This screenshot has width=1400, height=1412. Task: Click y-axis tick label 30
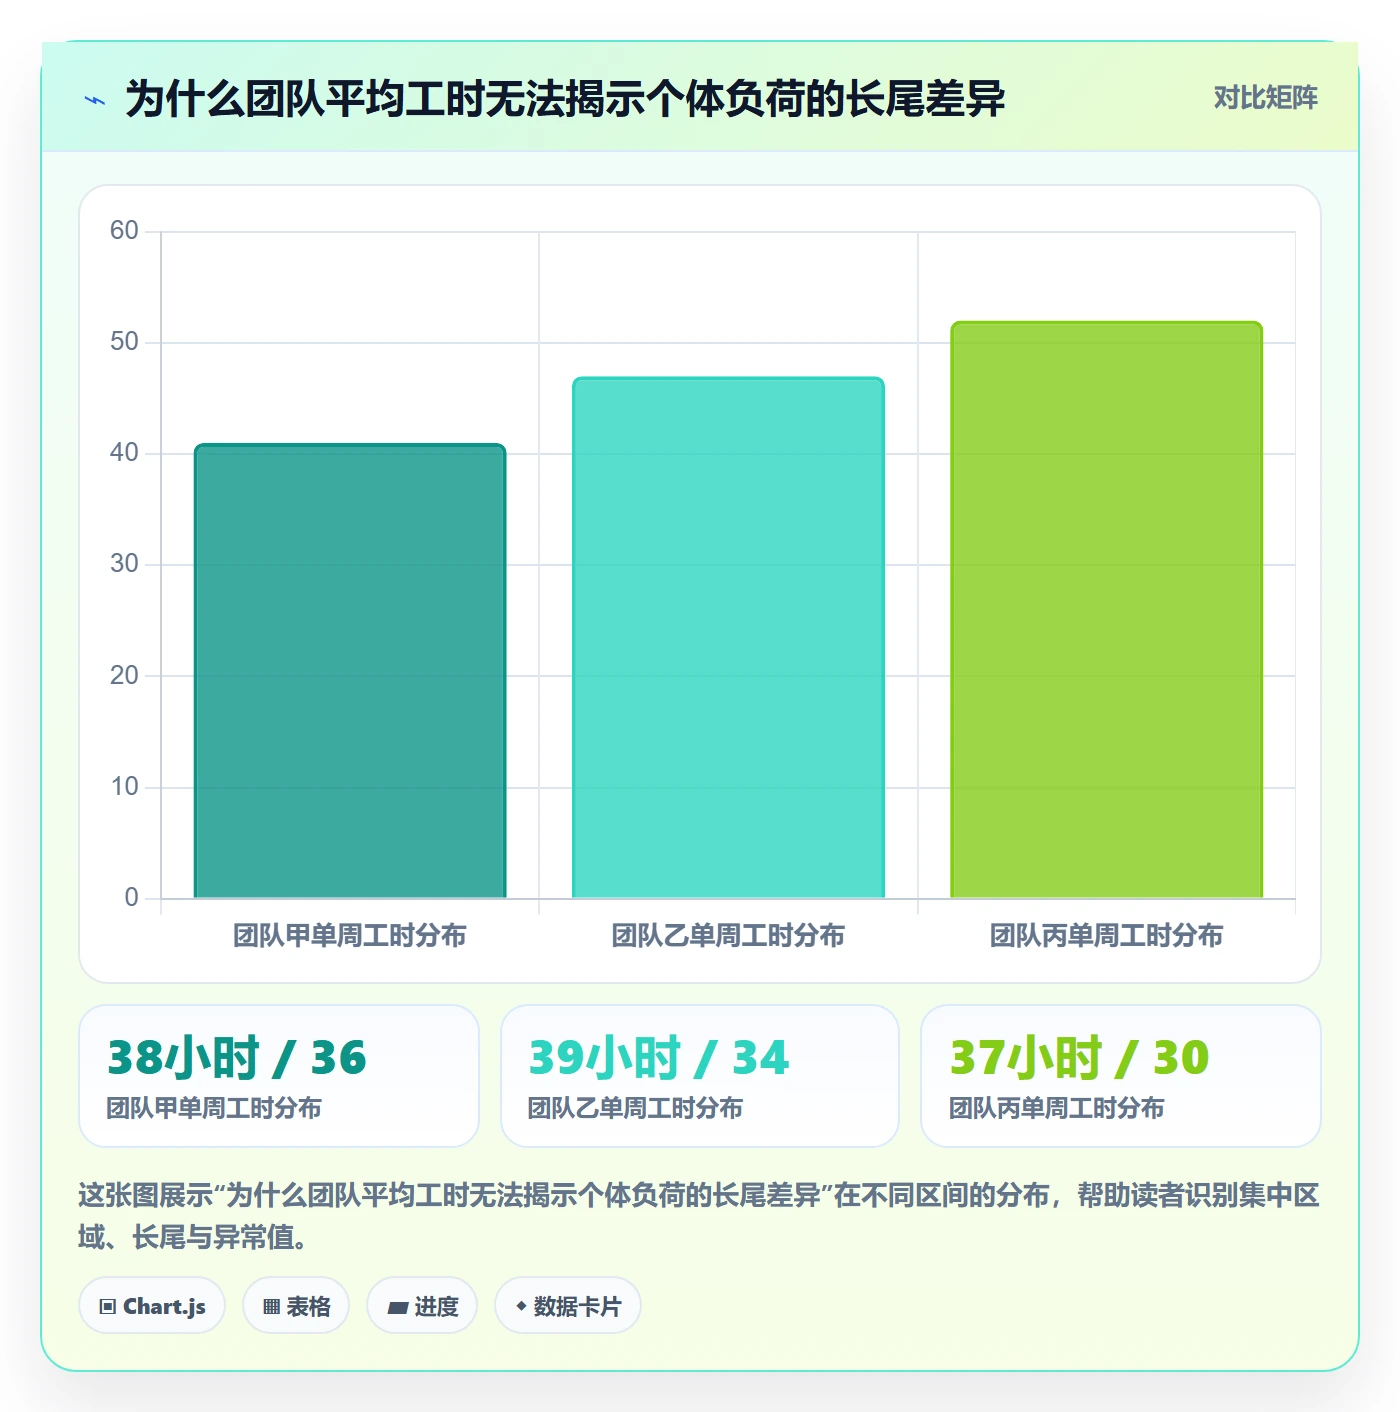point(124,564)
